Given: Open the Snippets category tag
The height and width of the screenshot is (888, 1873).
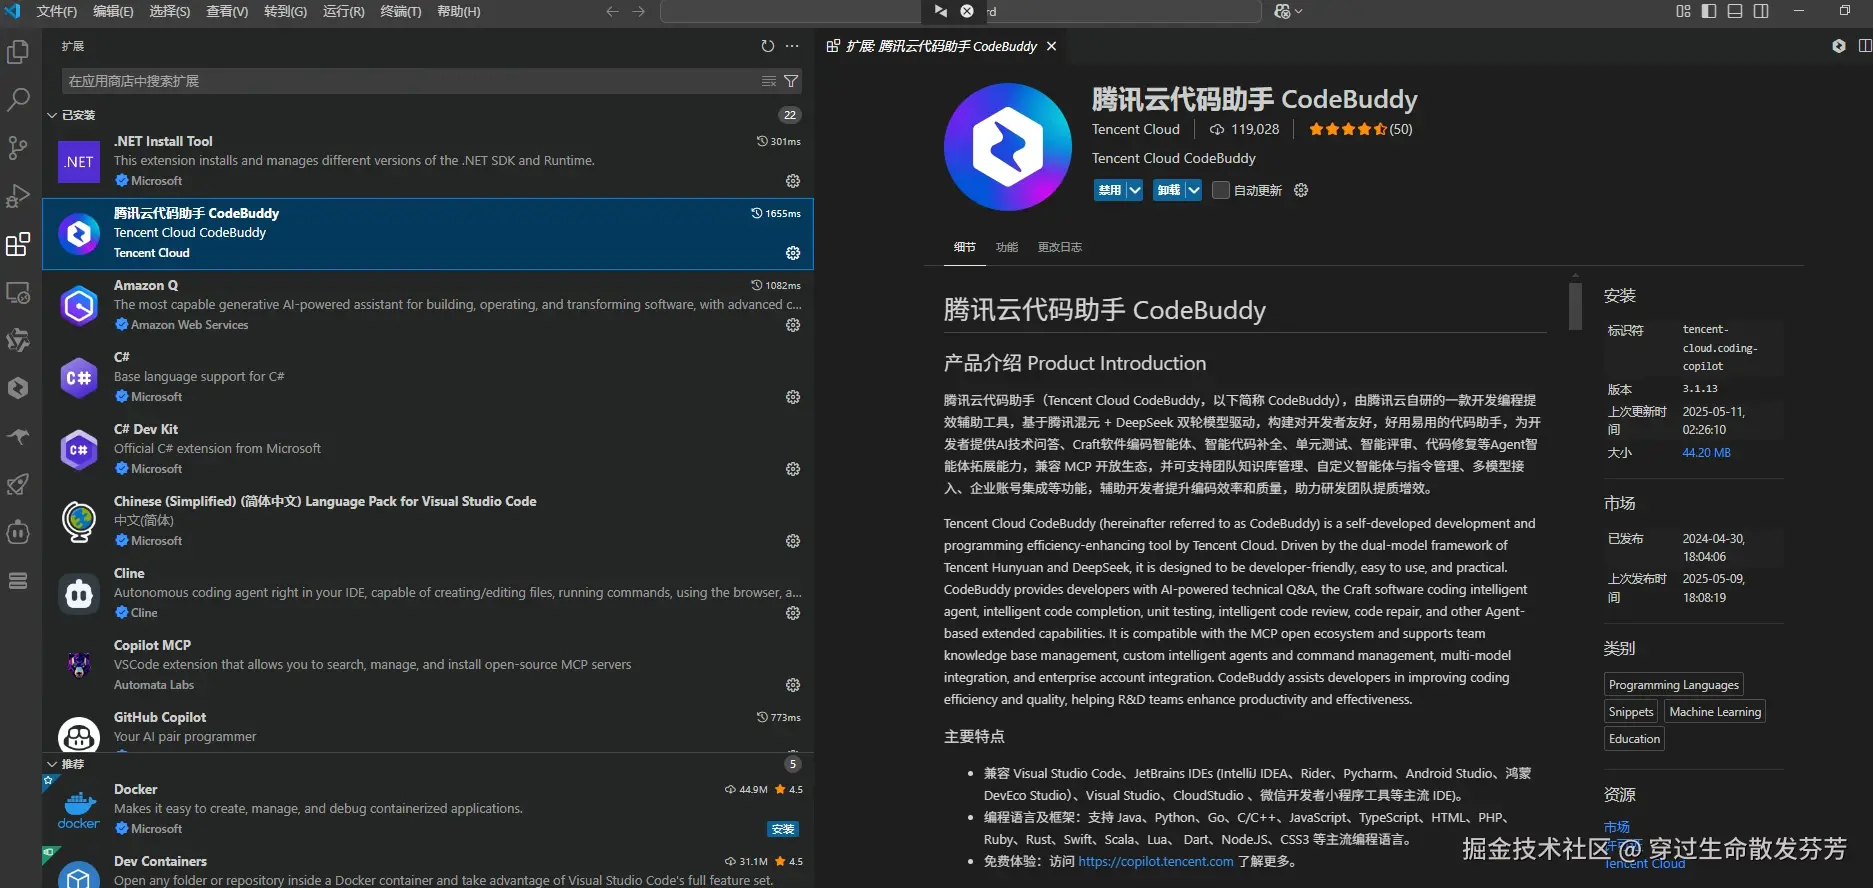Looking at the screenshot, I should [x=1630, y=712].
